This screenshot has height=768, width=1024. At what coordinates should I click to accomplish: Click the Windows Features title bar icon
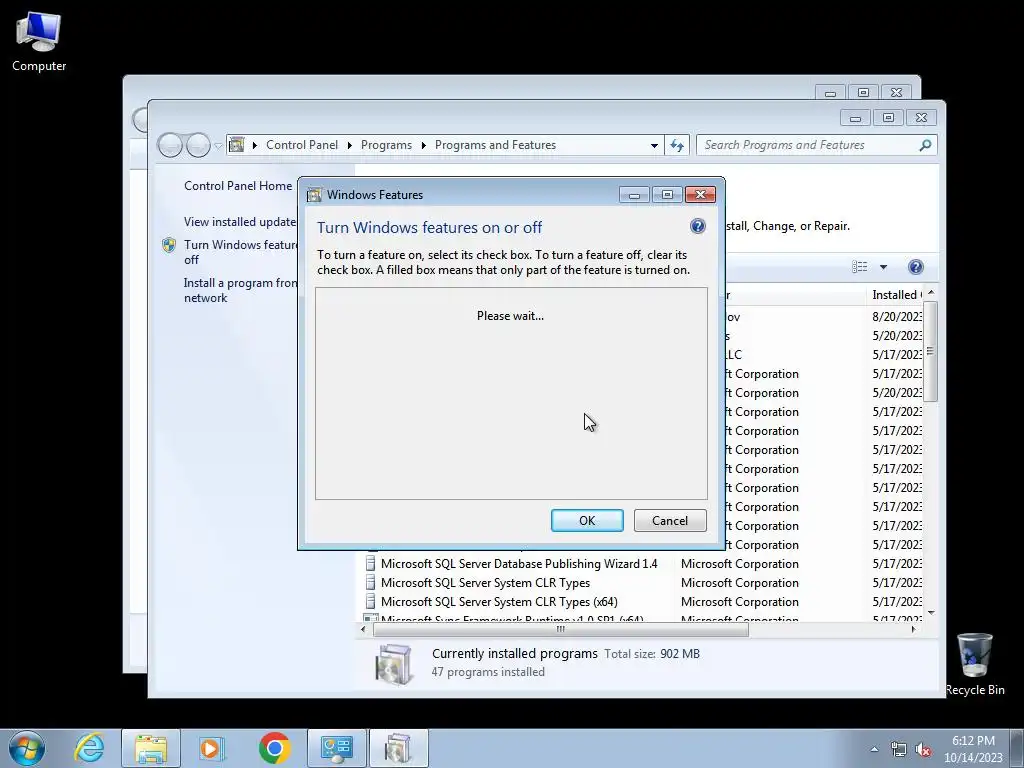314,195
